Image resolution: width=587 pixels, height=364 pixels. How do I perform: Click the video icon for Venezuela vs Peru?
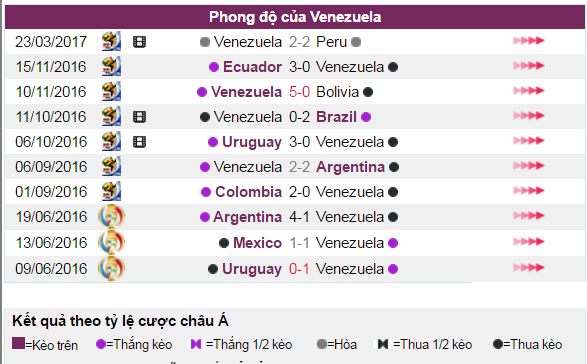(x=139, y=42)
